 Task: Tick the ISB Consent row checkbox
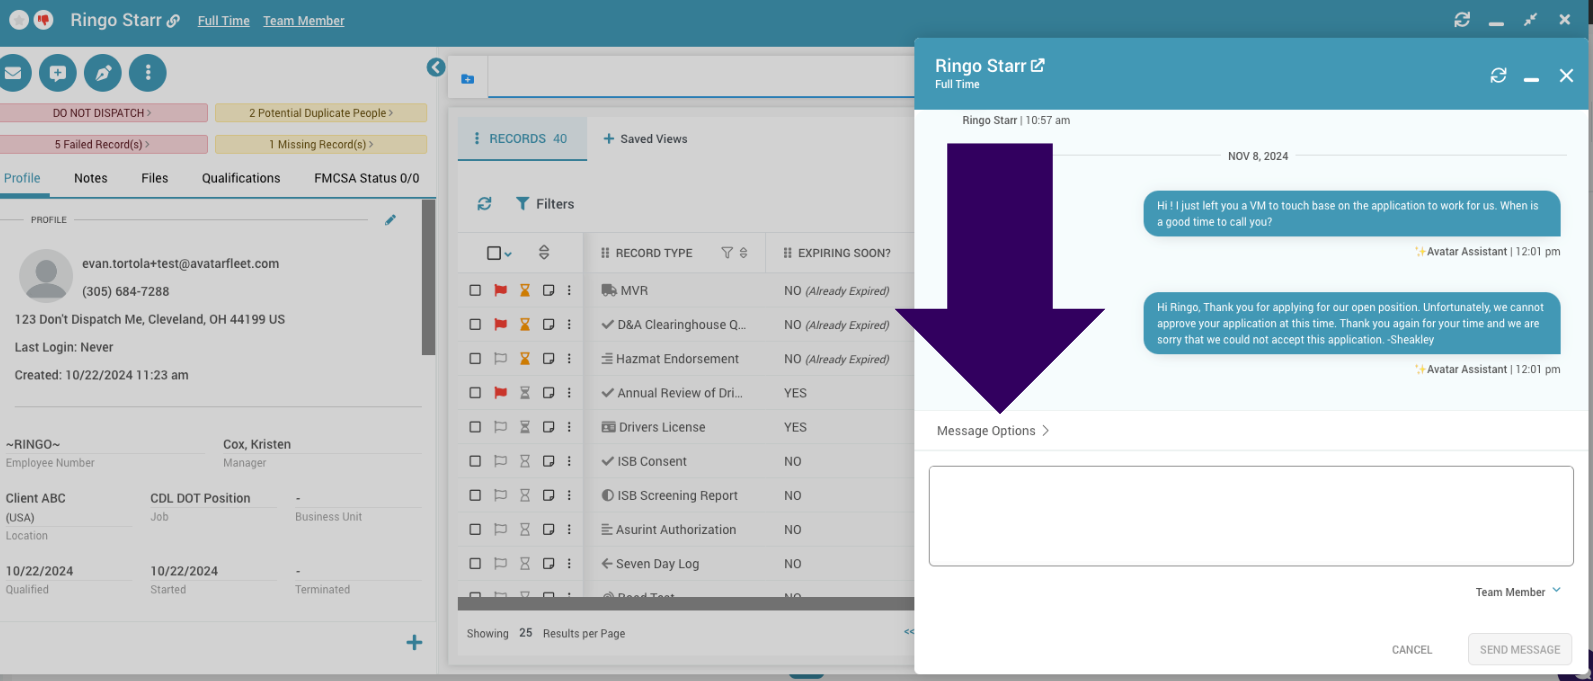coord(475,461)
